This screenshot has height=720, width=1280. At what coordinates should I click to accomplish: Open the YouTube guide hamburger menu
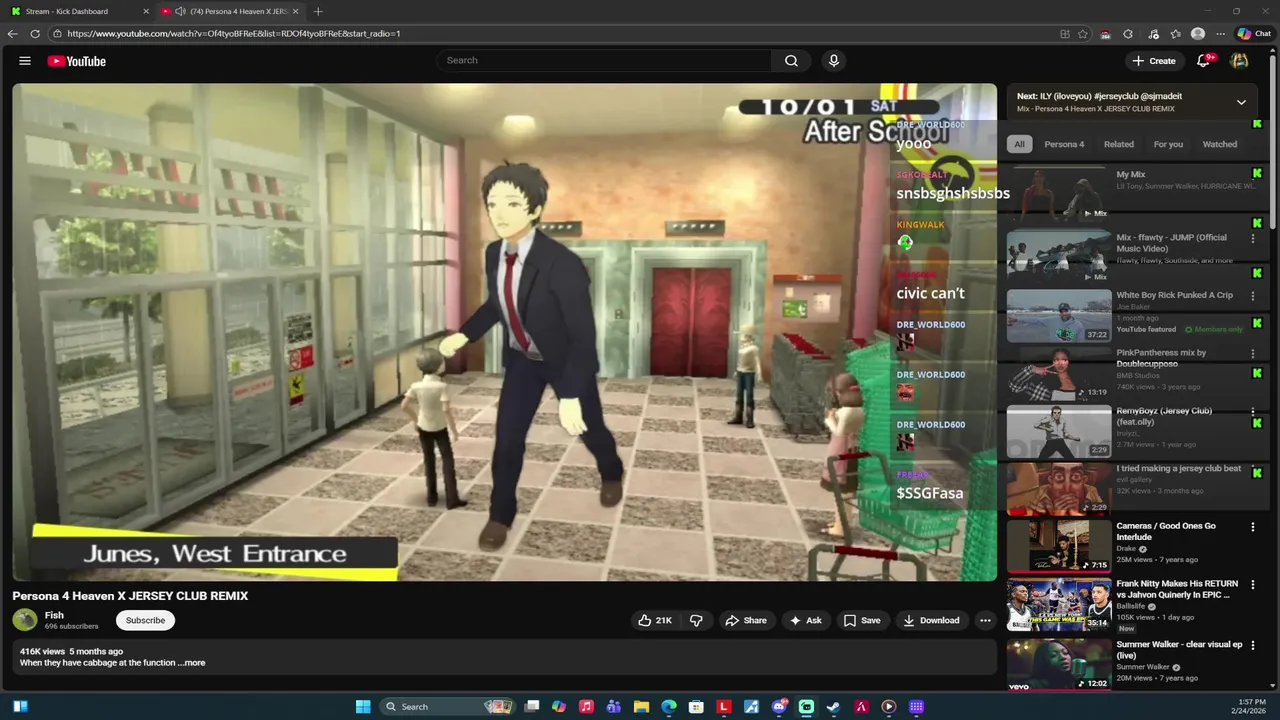coord(25,61)
